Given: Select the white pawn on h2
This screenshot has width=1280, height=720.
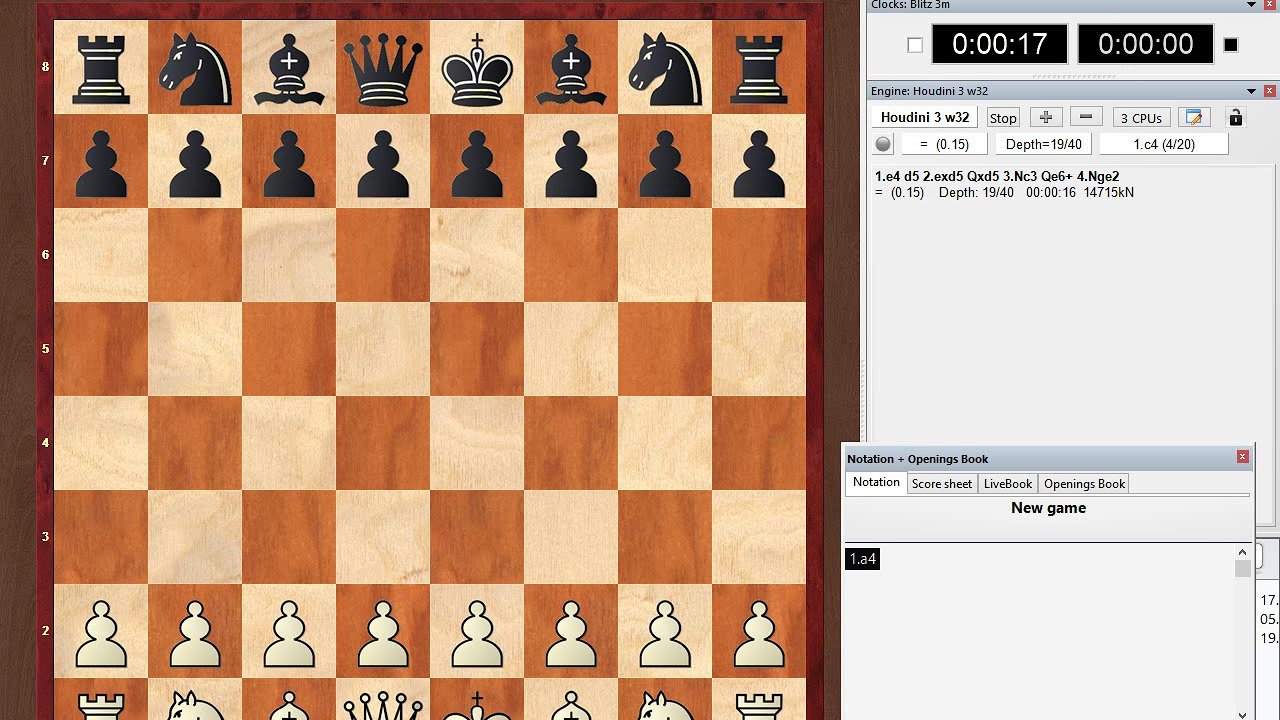Looking at the screenshot, I should point(759,633).
